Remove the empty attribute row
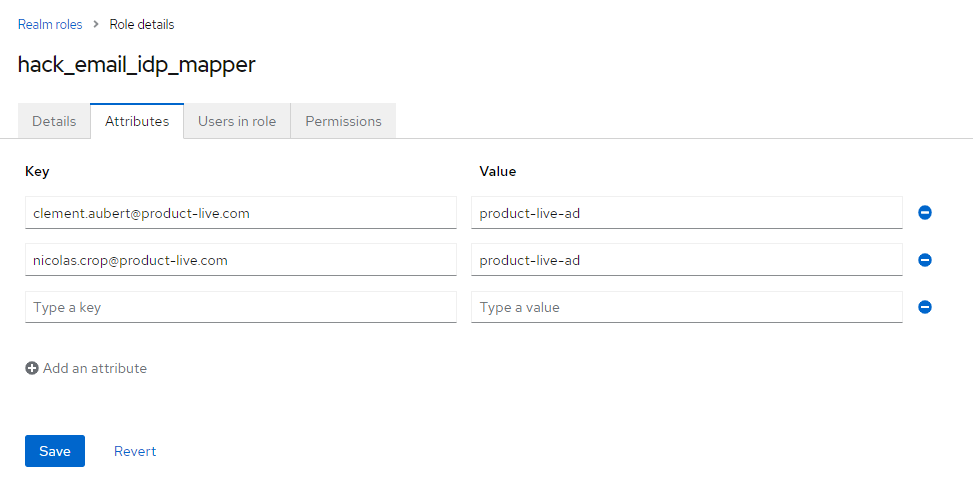973x490 pixels. [x=925, y=307]
